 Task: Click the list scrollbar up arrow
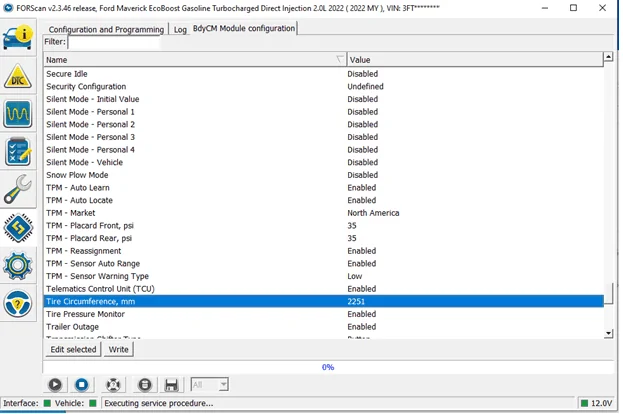pyautogui.click(x=608, y=57)
